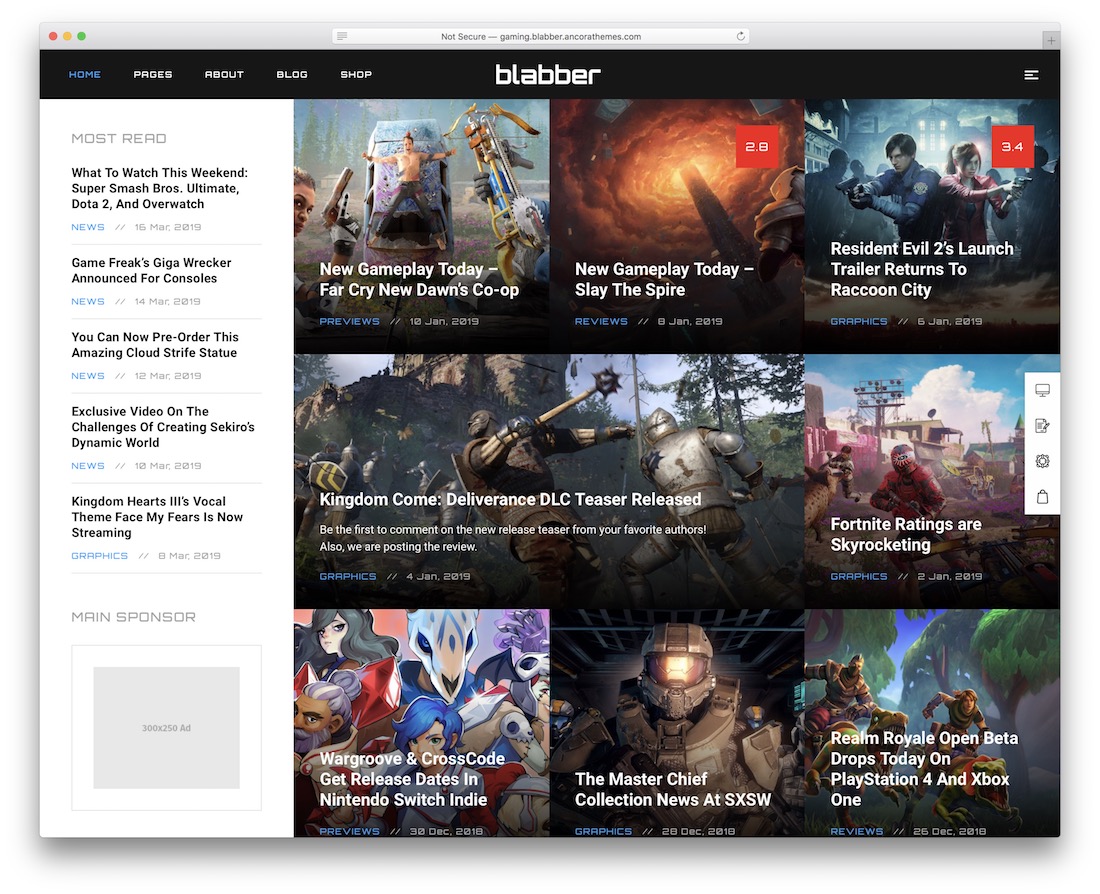
Task: Click Graphics category on Fortnite post
Action: (x=859, y=576)
